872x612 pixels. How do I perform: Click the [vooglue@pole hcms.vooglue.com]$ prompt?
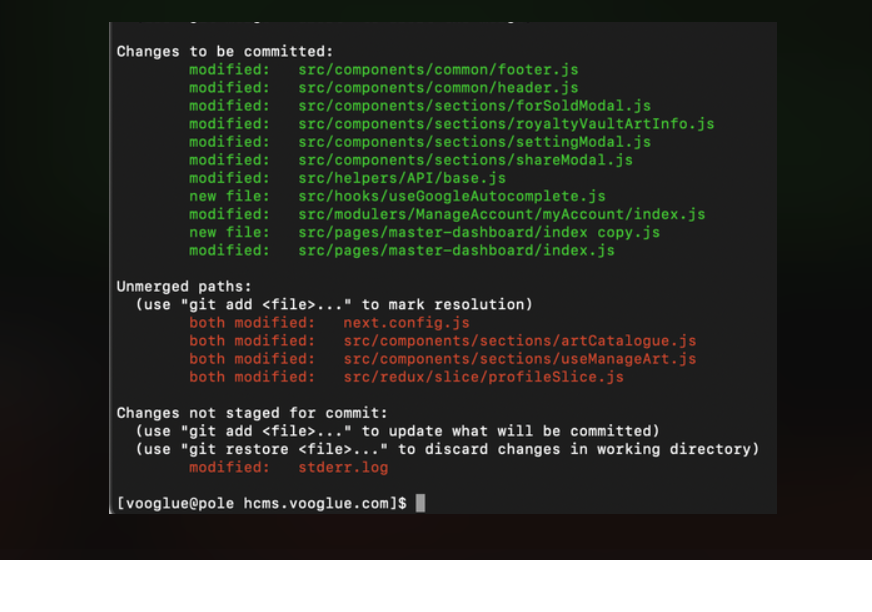261,503
